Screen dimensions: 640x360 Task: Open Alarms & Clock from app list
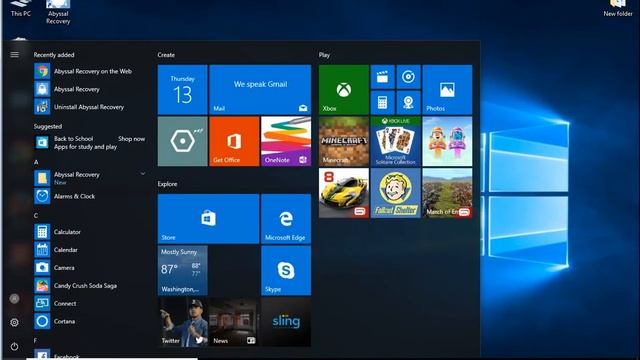point(90,196)
